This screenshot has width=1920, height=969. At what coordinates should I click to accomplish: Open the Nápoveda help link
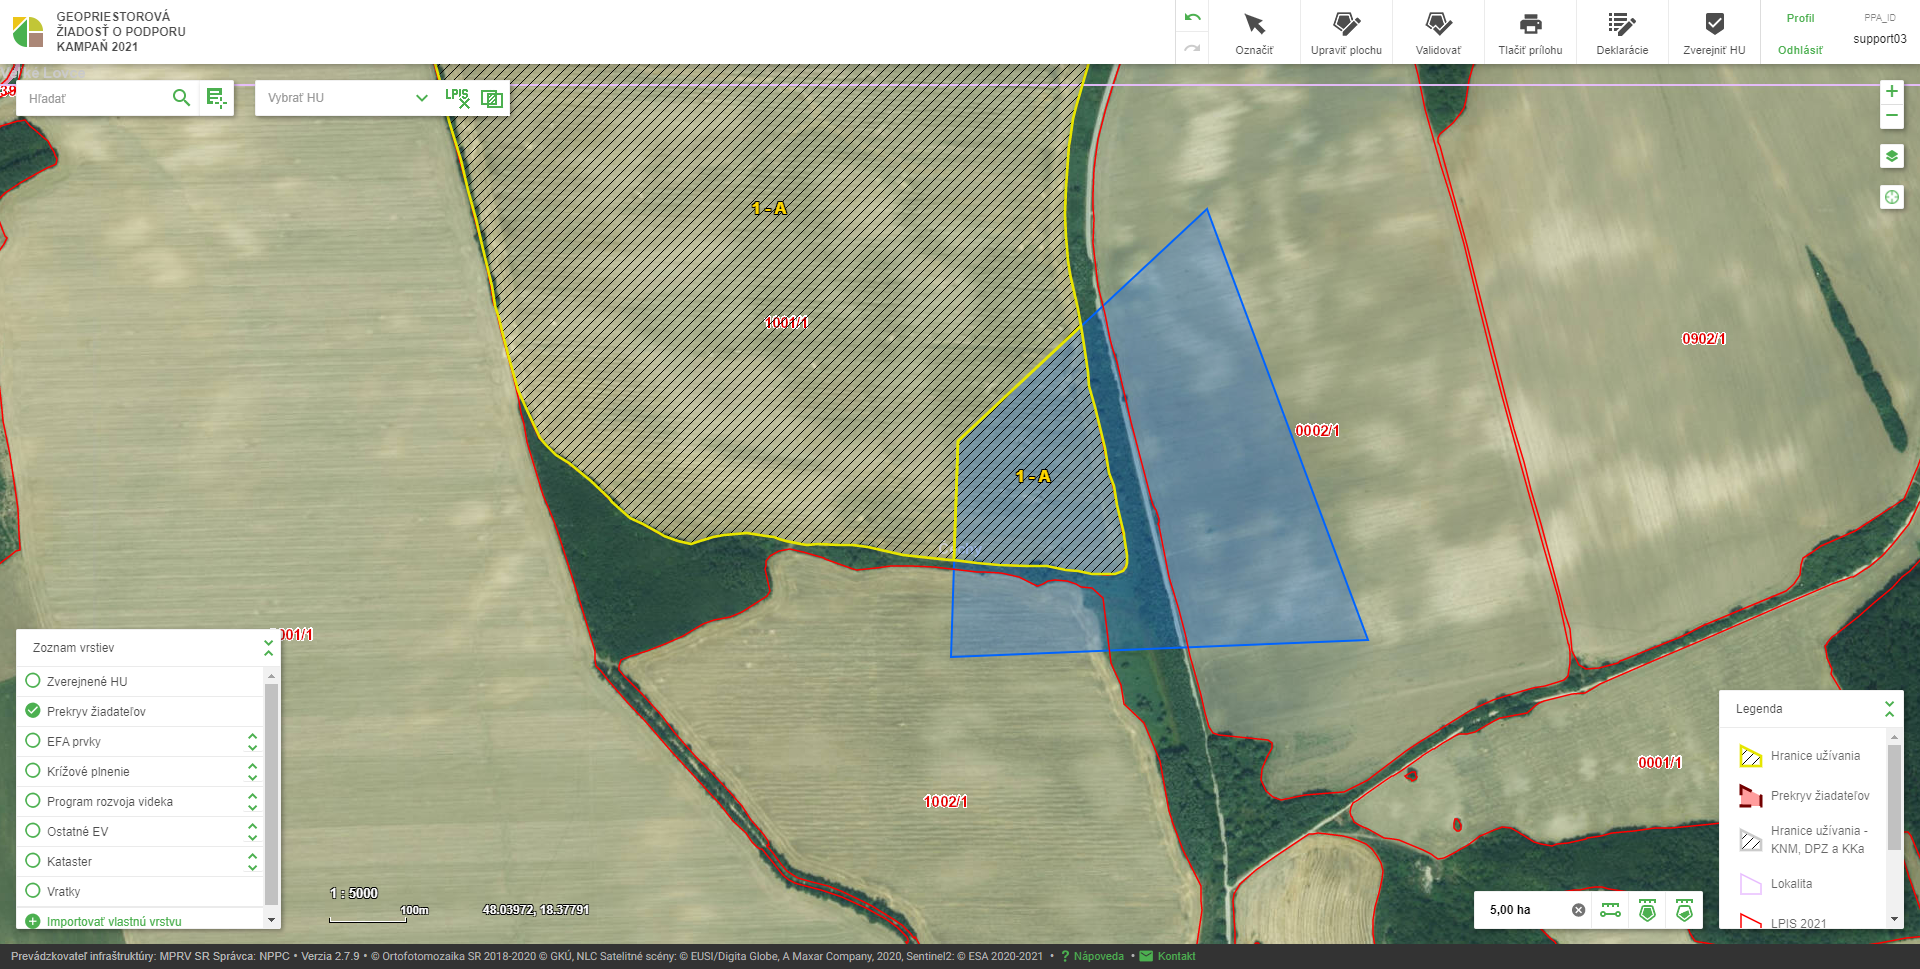click(x=1098, y=956)
